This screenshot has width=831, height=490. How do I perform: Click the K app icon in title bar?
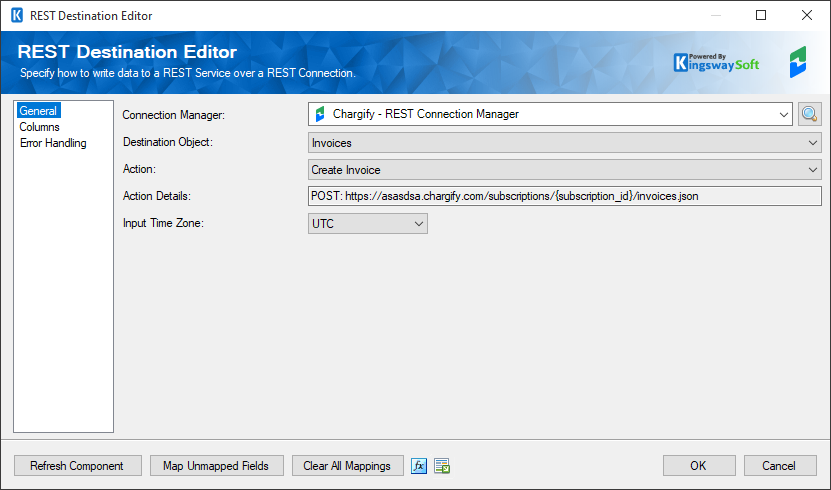coord(17,15)
